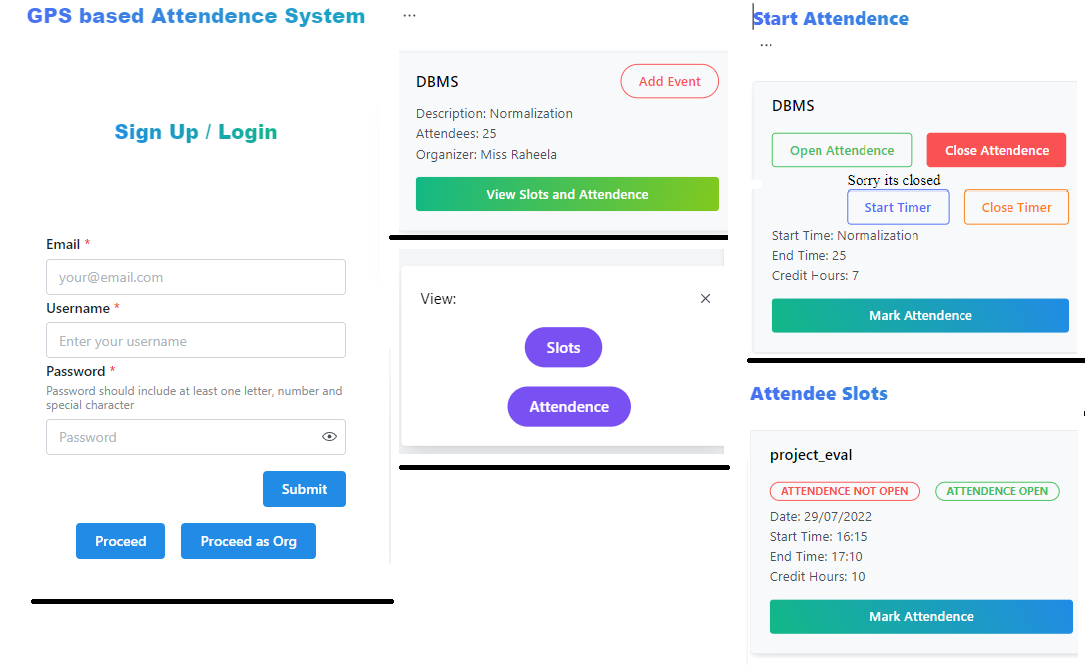Start the attendance timer
The width and height of the screenshot is (1085, 665).
(898, 207)
